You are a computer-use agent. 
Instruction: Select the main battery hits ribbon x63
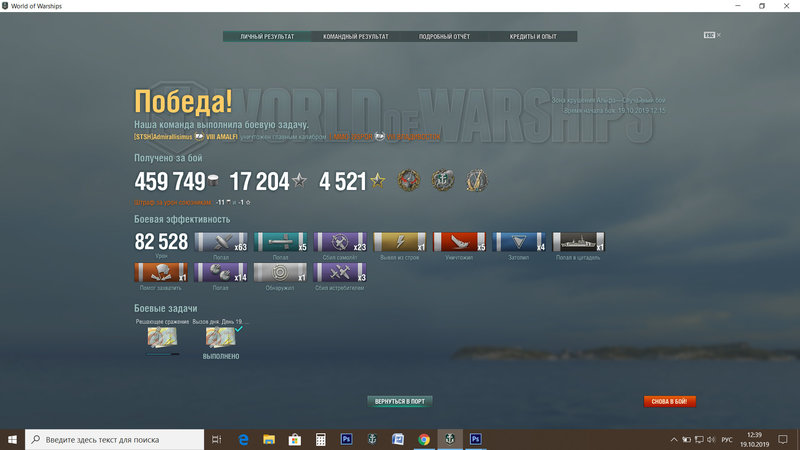coord(221,242)
